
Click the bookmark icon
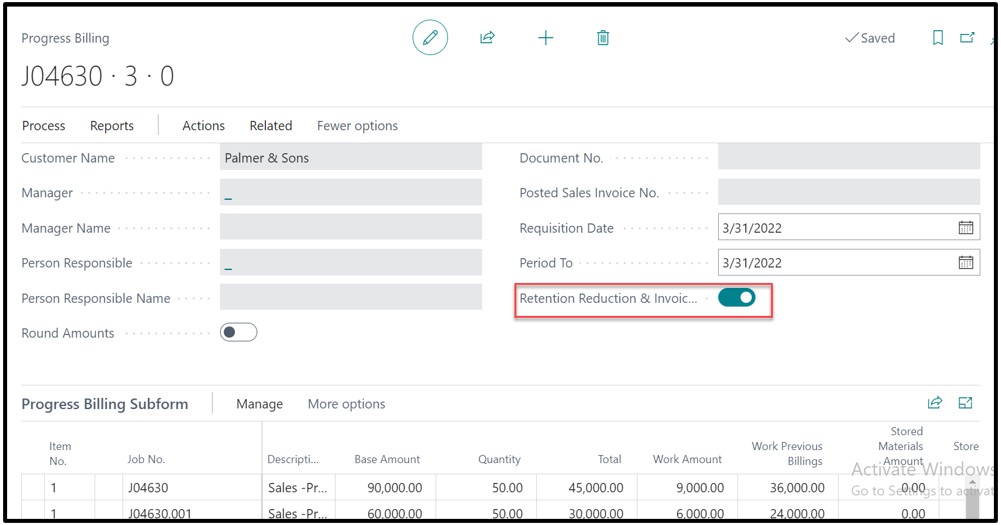point(937,38)
